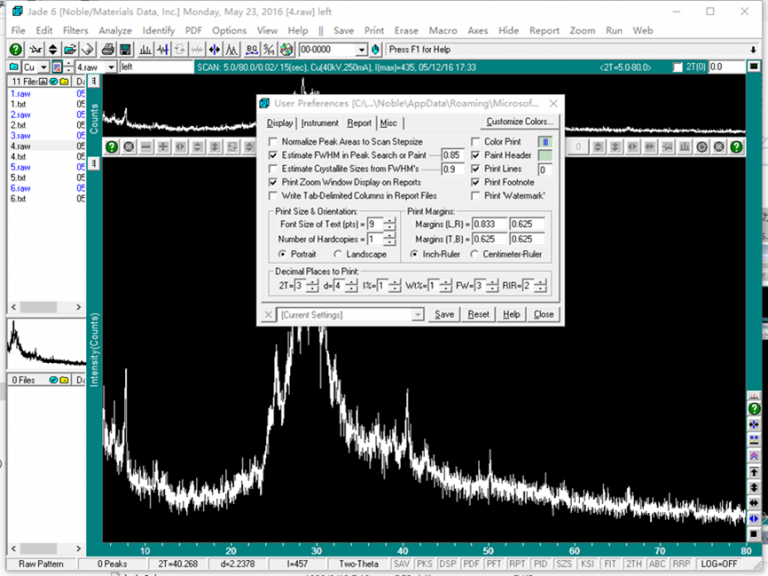Click the pink double chevron sidebar icon
The width and height of the screenshot is (768, 576).
(754, 456)
